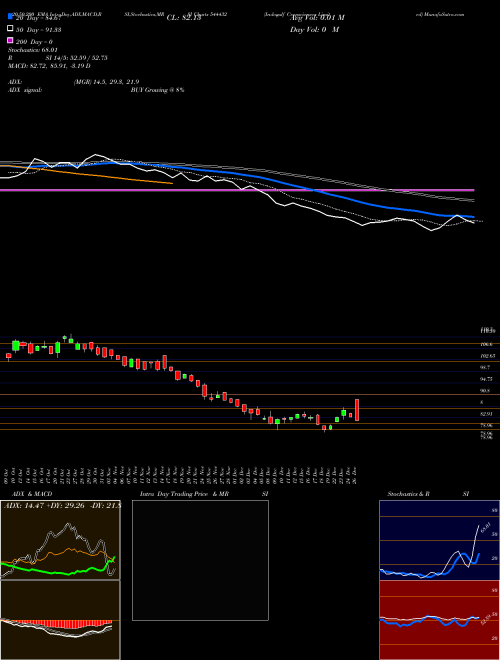Viewport: 500px width, 660px height.
Task: Click the 'CL: 82.13' closing price label
Action: 184,18
